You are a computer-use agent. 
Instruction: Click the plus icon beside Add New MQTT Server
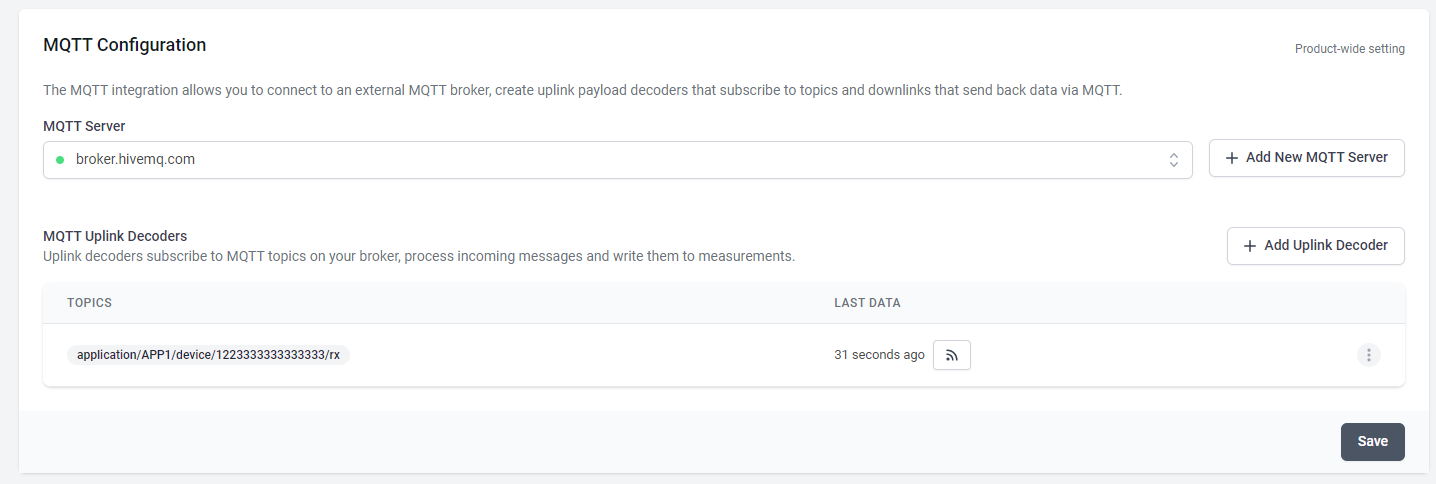click(1232, 158)
